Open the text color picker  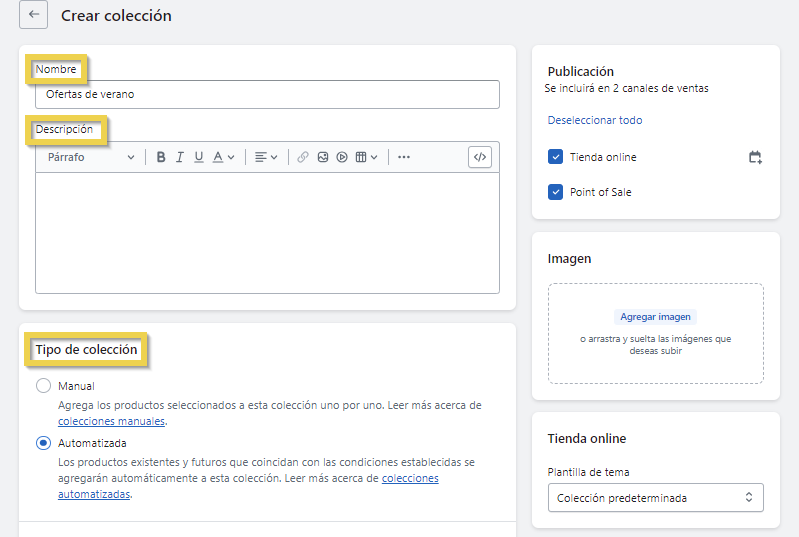coord(223,157)
